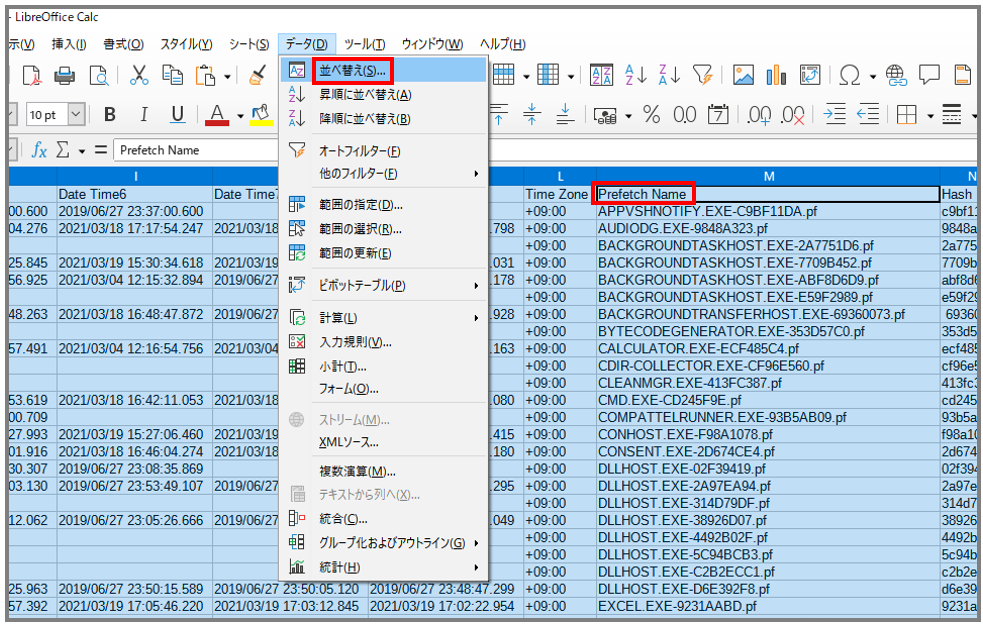The image size is (983, 627).
Task: Click the formula input field
Action: 196,150
